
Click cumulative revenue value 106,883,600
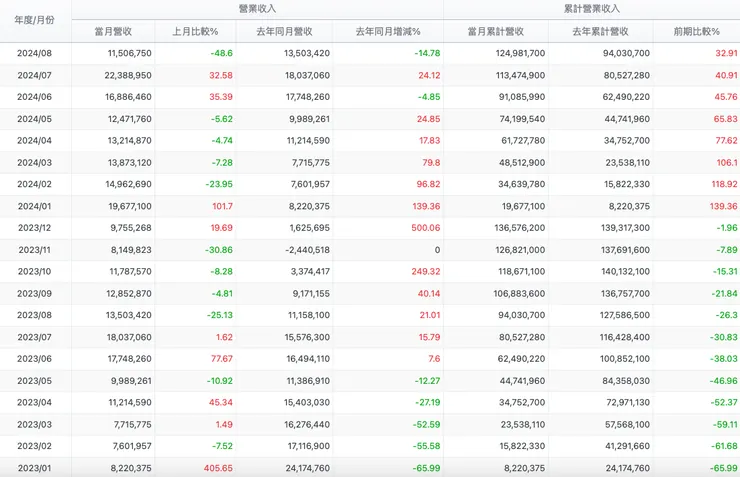tap(520, 294)
